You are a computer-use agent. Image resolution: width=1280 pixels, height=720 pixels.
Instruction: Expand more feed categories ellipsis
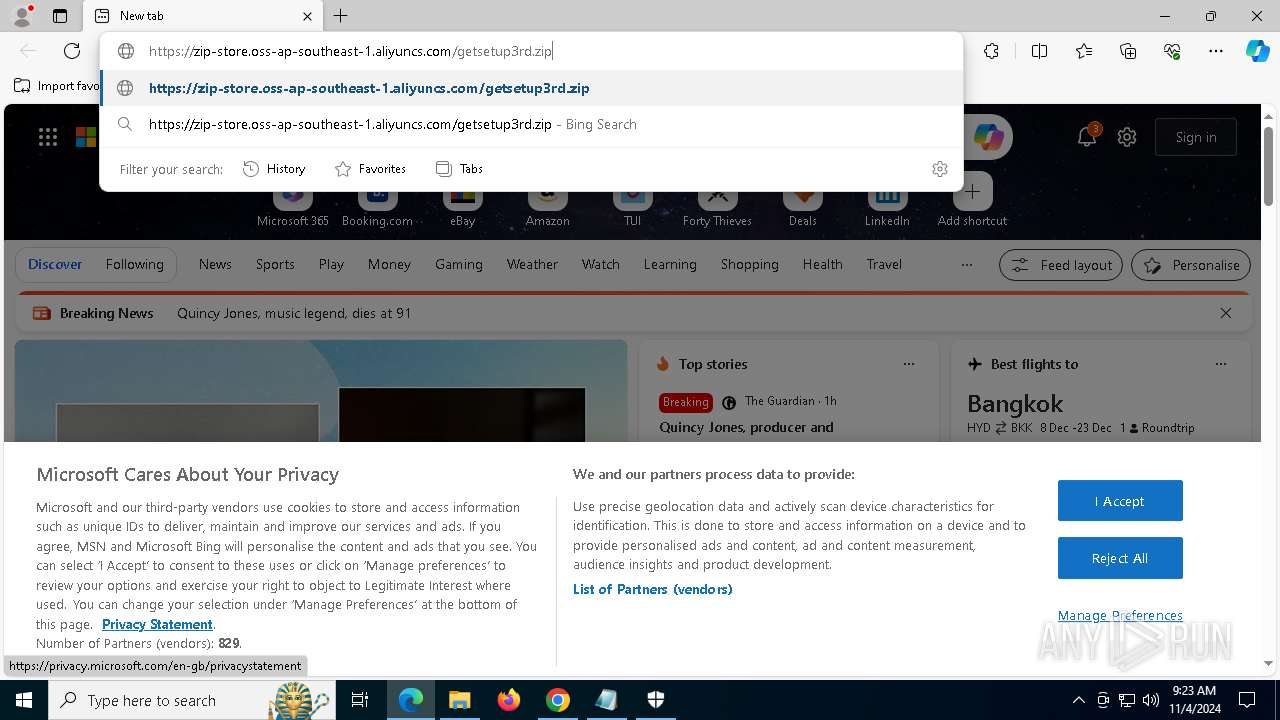coord(966,265)
